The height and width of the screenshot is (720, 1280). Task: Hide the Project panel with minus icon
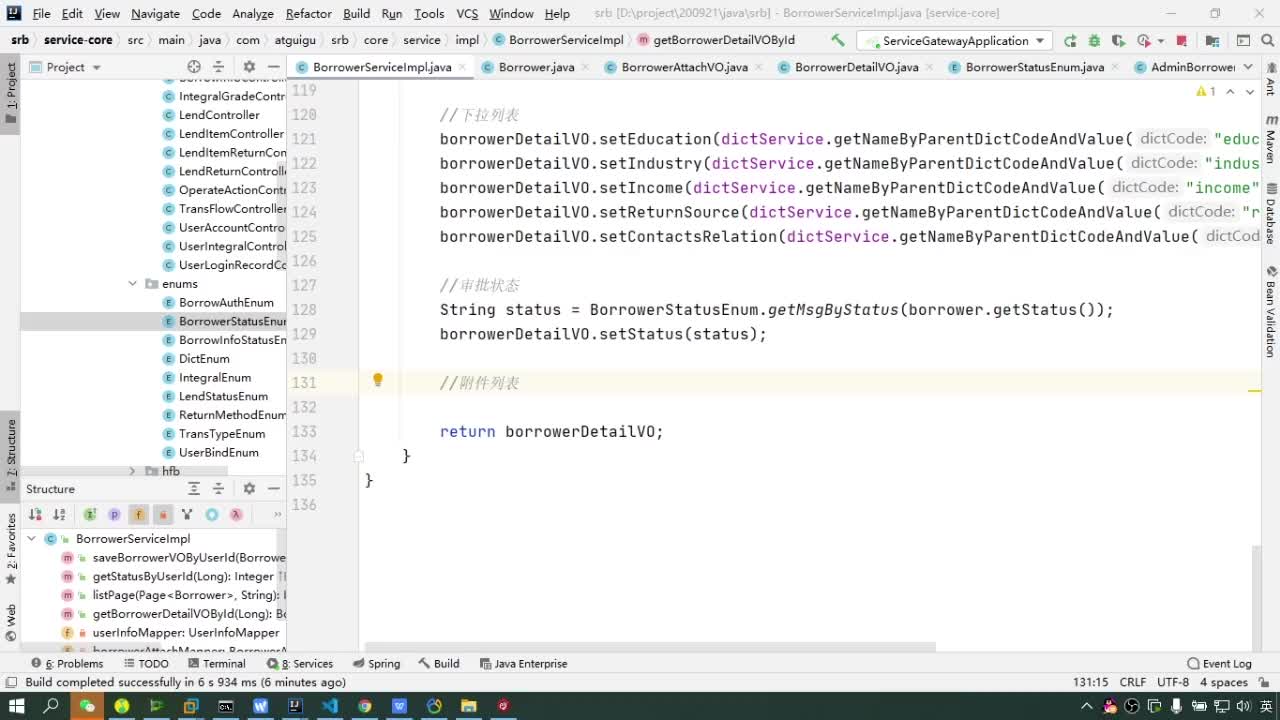273,67
